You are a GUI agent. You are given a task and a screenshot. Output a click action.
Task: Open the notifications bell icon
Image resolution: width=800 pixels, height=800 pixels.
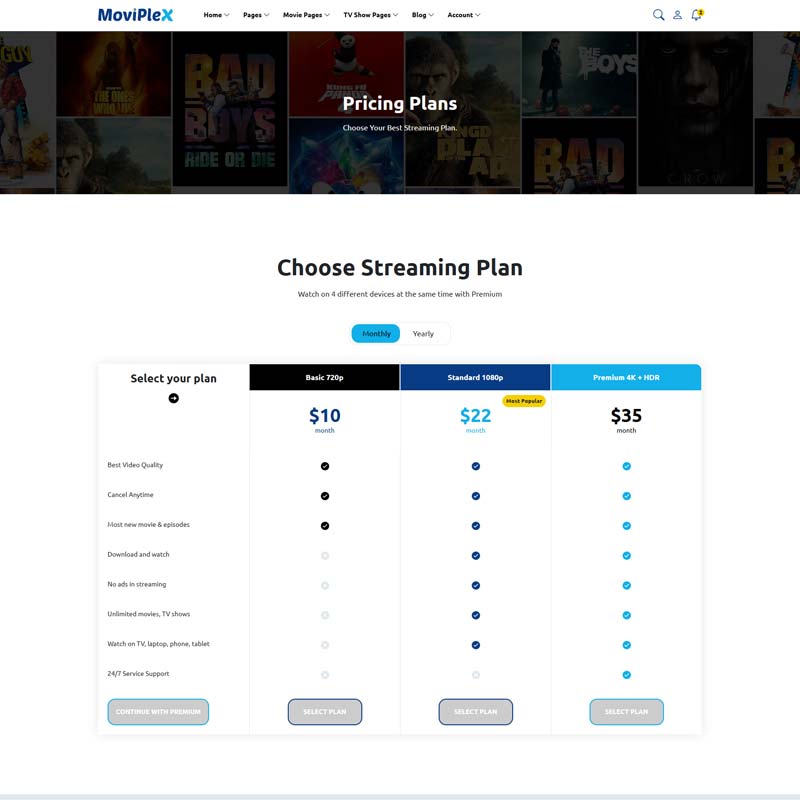click(696, 15)
